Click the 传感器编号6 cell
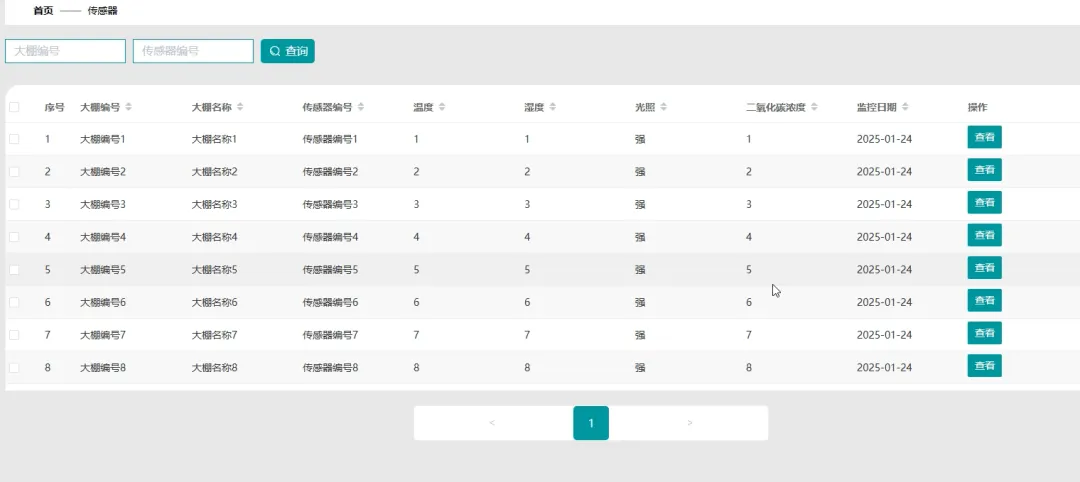Screen dimensions: 1080x482 pos(330,302)
